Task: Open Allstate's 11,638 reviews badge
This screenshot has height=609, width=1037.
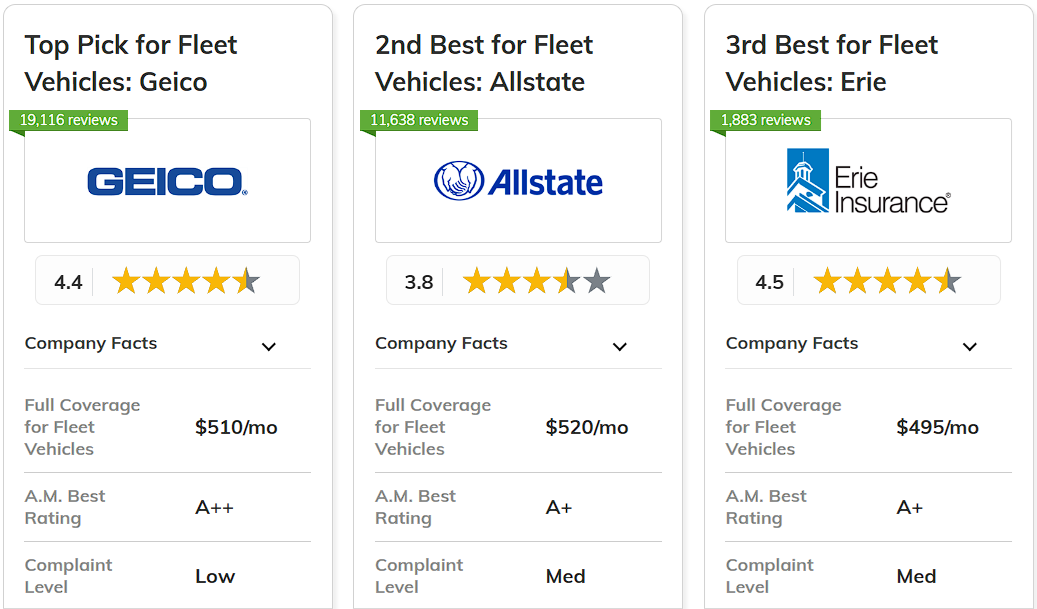Action: coord(419,120)
